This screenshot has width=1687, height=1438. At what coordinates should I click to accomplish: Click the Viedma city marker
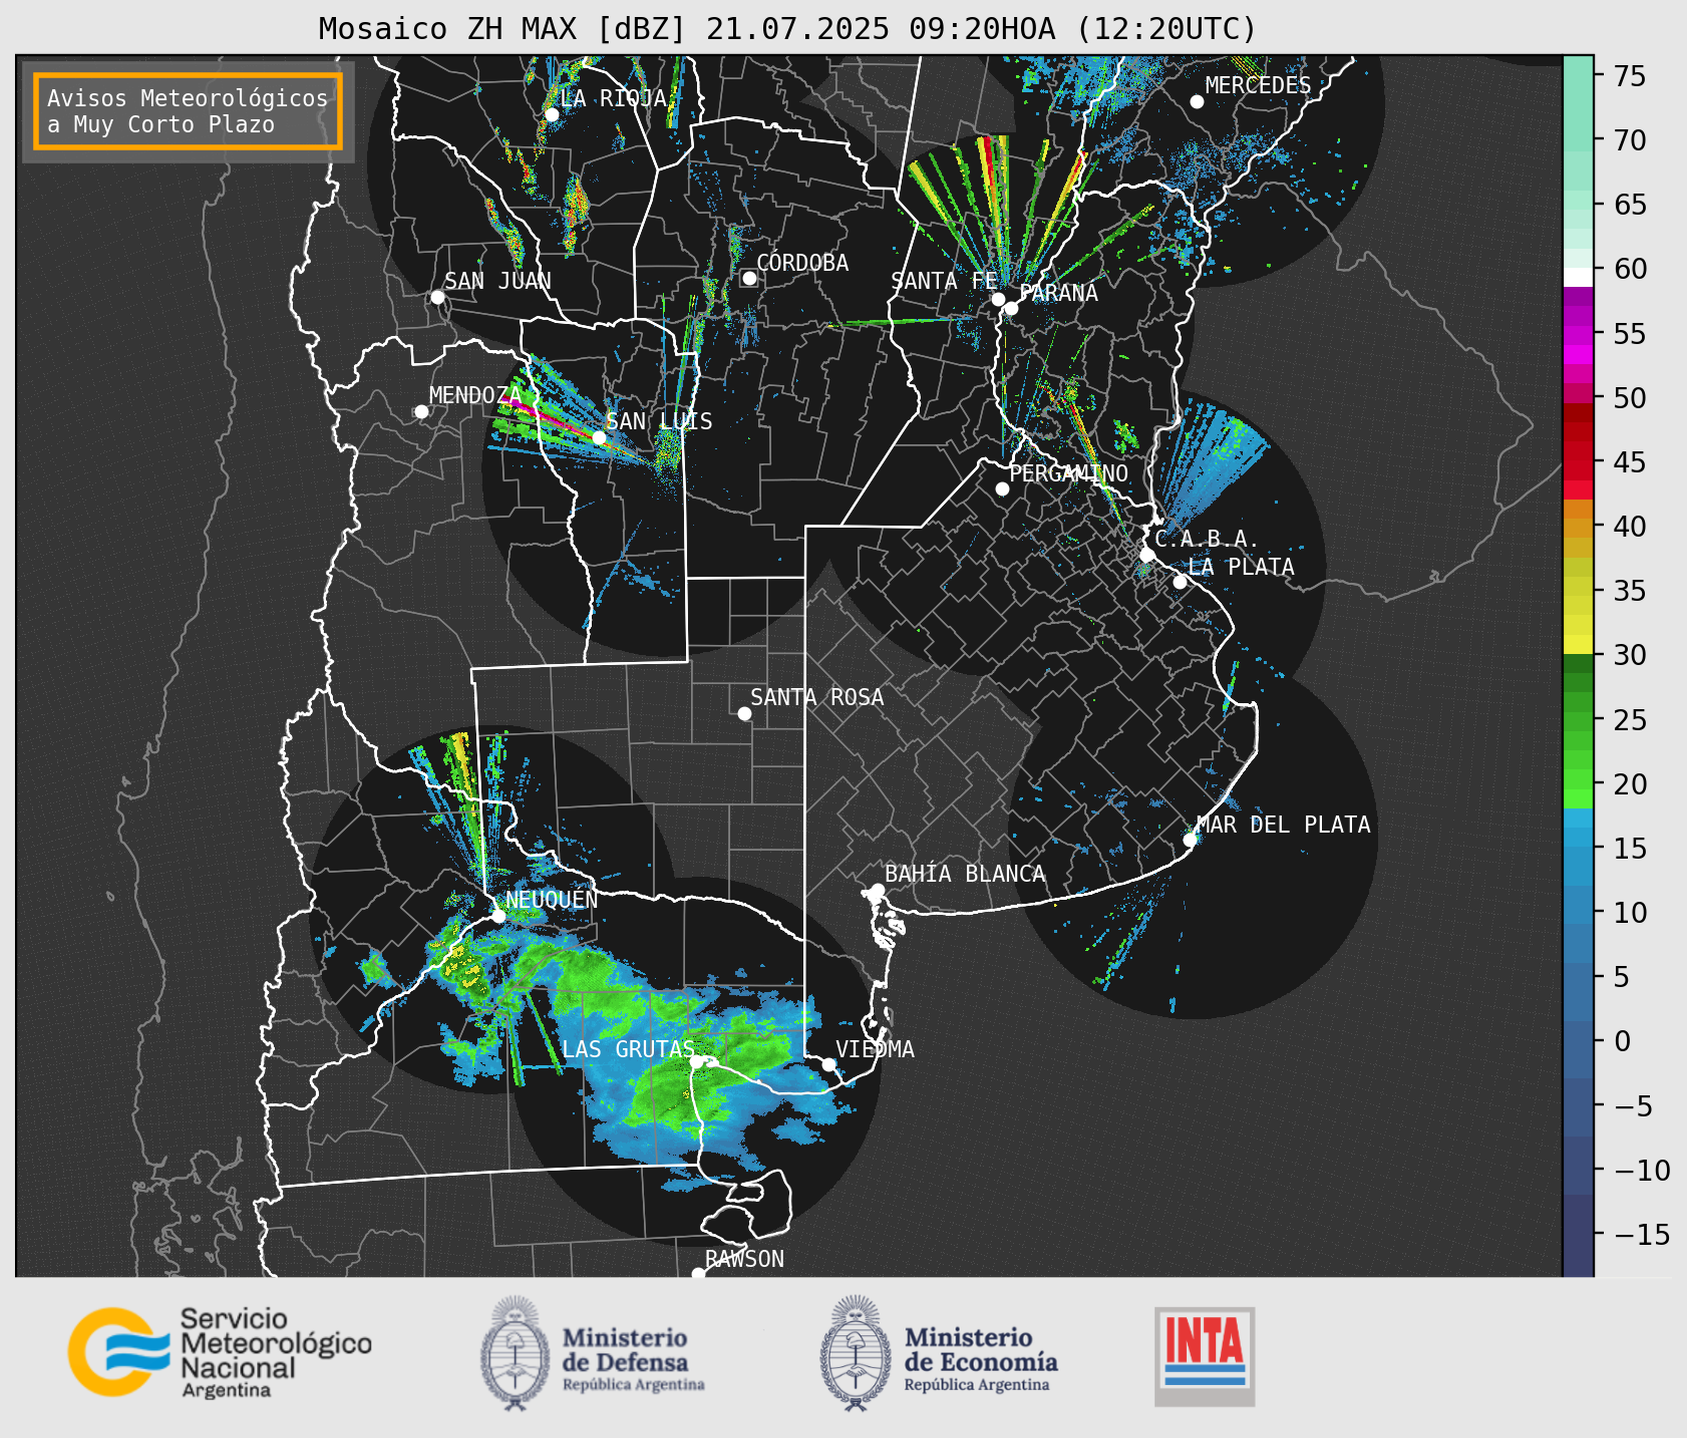pyautogui.click(x=828, y=1064)
